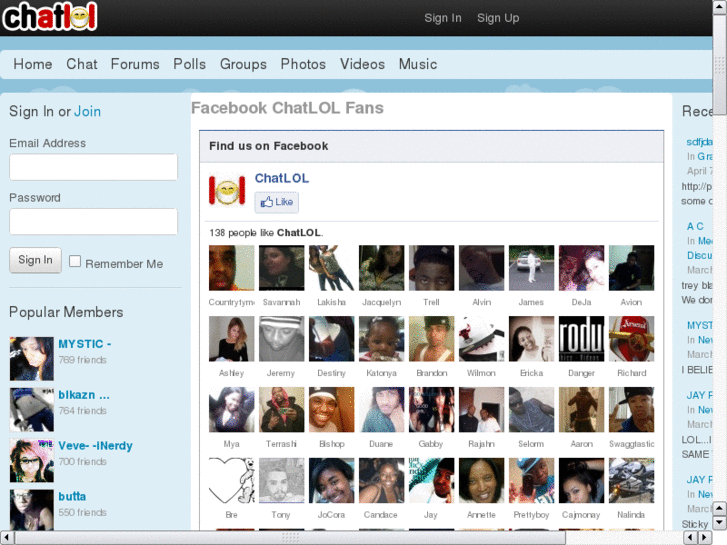The width and height of the screenshot is (727, 545).
Task: Click blkazn member avatar thumbnail
Action: (x=32, y=410)
